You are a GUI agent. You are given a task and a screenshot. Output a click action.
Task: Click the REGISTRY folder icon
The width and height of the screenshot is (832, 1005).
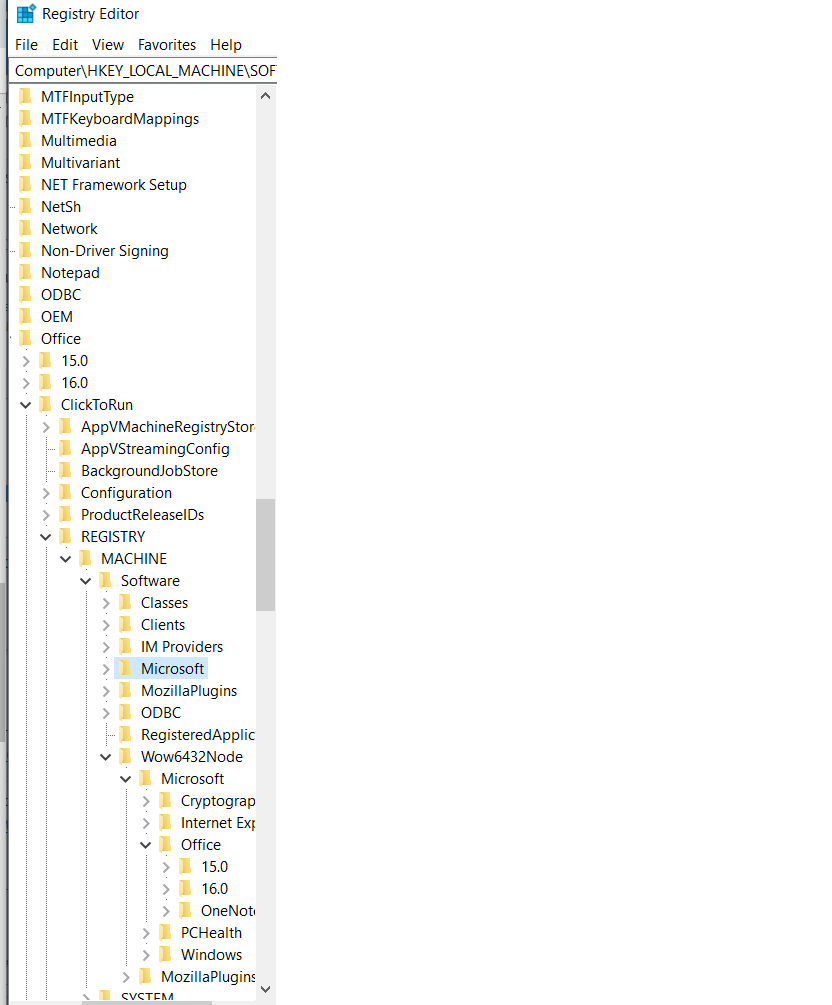[65, 536]
